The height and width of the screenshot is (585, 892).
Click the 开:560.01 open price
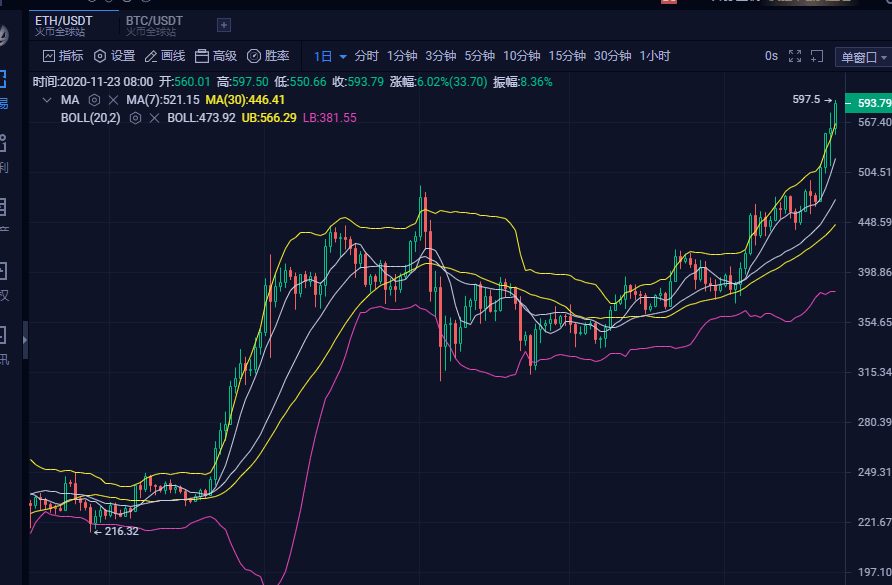pos(185,82)
